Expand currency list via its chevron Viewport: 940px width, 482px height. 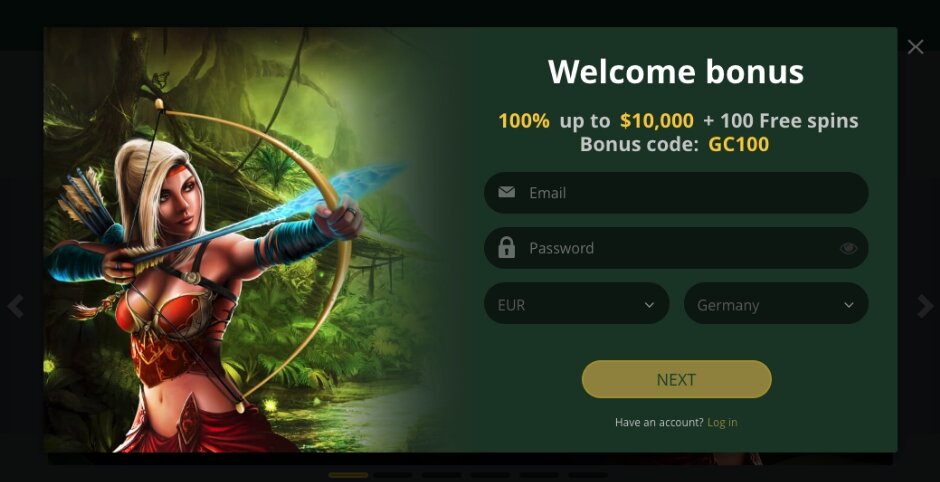(x=649, y=305)
